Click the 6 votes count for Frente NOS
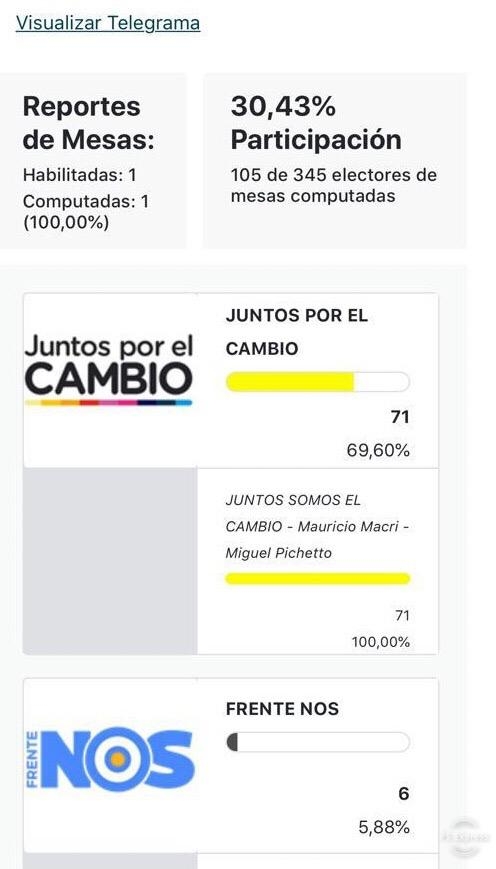 pos(404,794)
